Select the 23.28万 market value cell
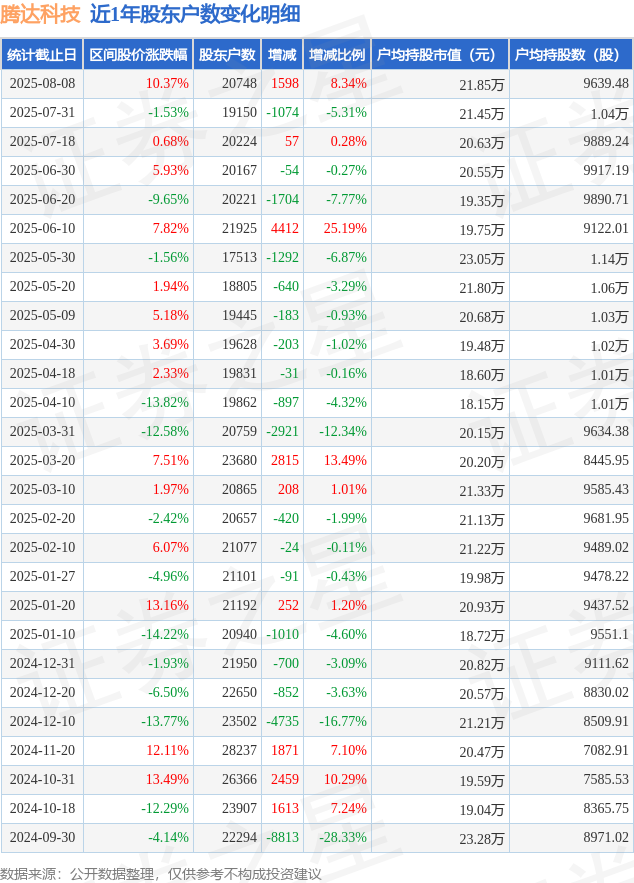 [482, 839]
